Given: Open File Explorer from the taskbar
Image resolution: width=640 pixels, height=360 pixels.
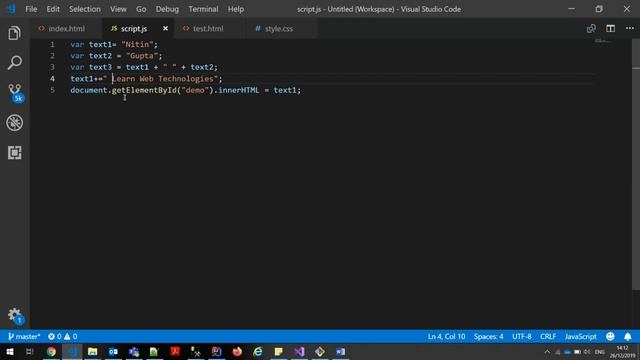Looking at the screenshot, I should [92, 351].
